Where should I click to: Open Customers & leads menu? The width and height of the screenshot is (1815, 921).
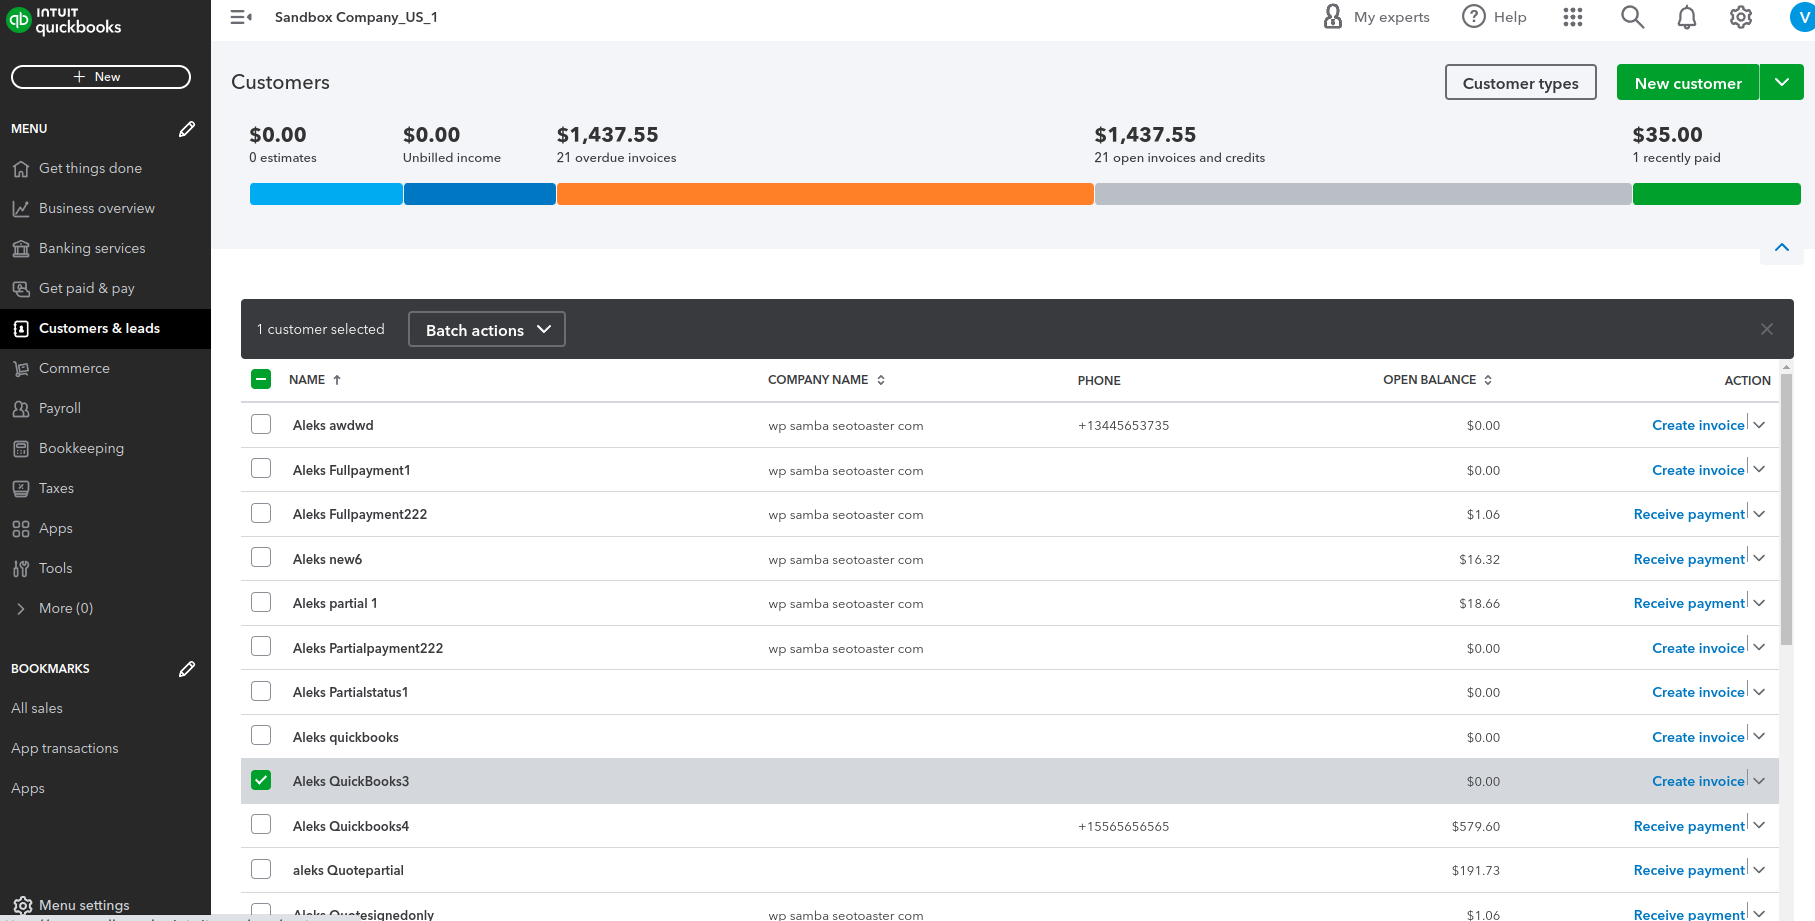105,329
